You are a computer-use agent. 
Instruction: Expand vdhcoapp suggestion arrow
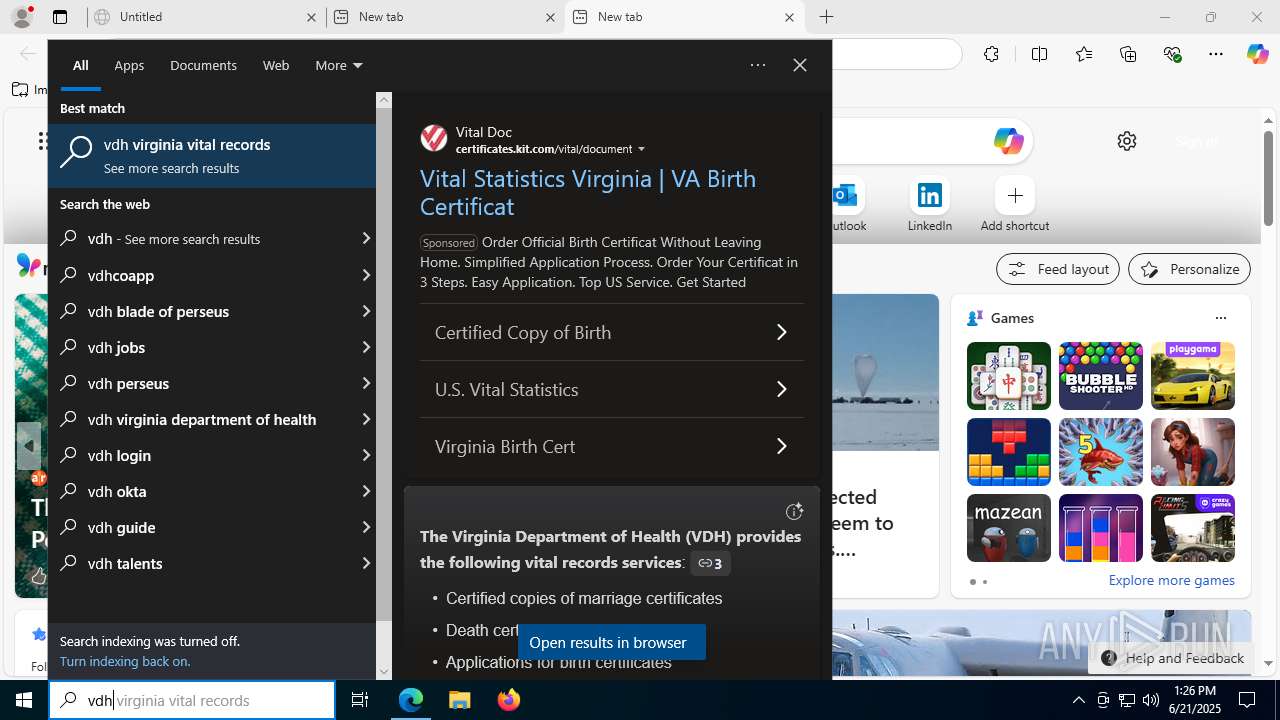coord(365,275)
